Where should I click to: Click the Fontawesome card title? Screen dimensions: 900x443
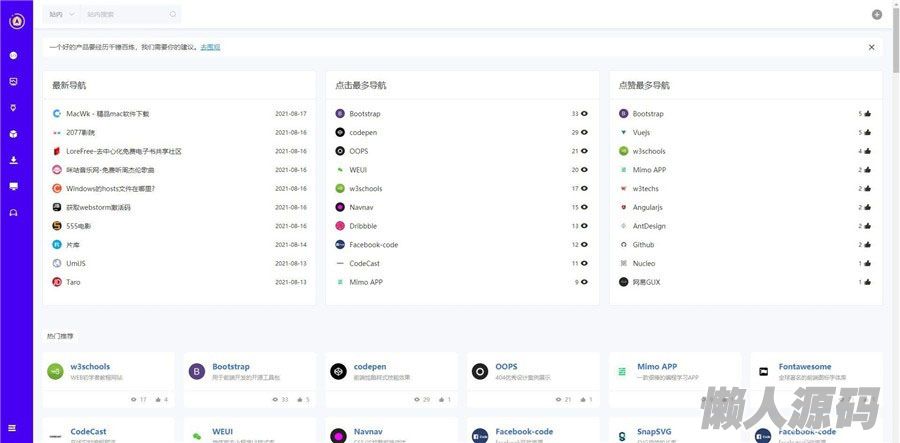[x=805, y=367]
